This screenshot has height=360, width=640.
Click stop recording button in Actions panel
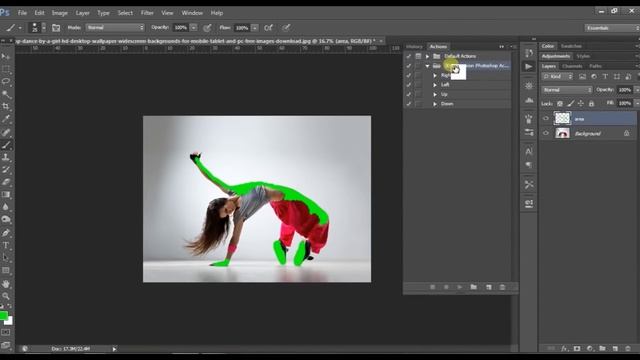click(433, 287)
